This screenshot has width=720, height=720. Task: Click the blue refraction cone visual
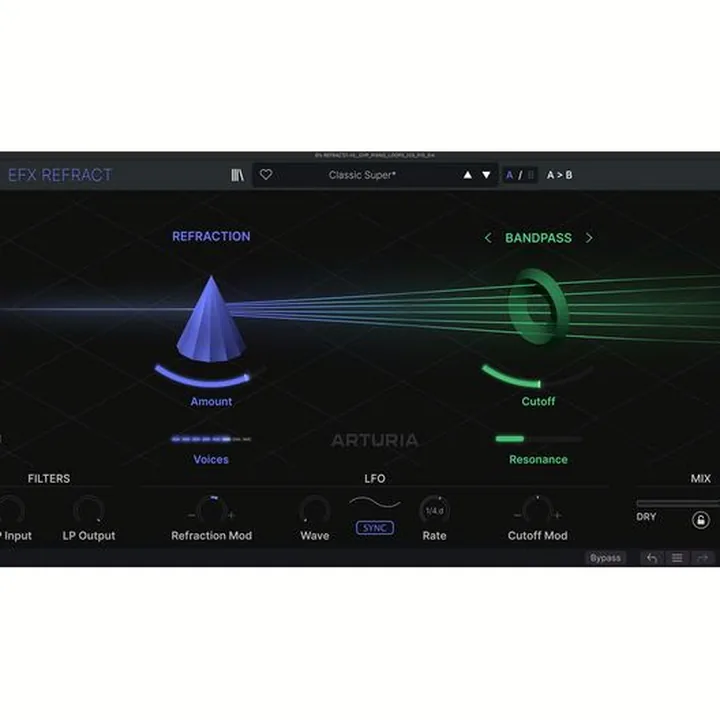pyautogui.click(x=211, y=318)
